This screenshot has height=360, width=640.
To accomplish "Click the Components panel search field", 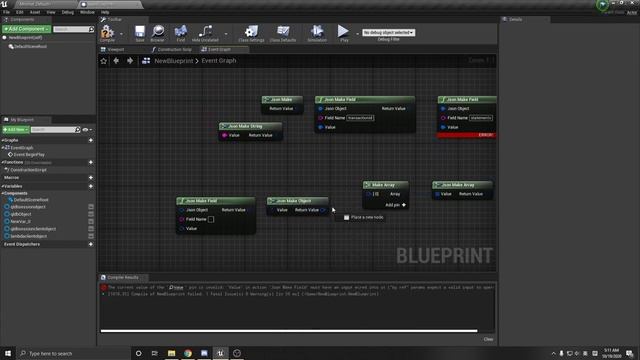I will [x=73, y=29].
